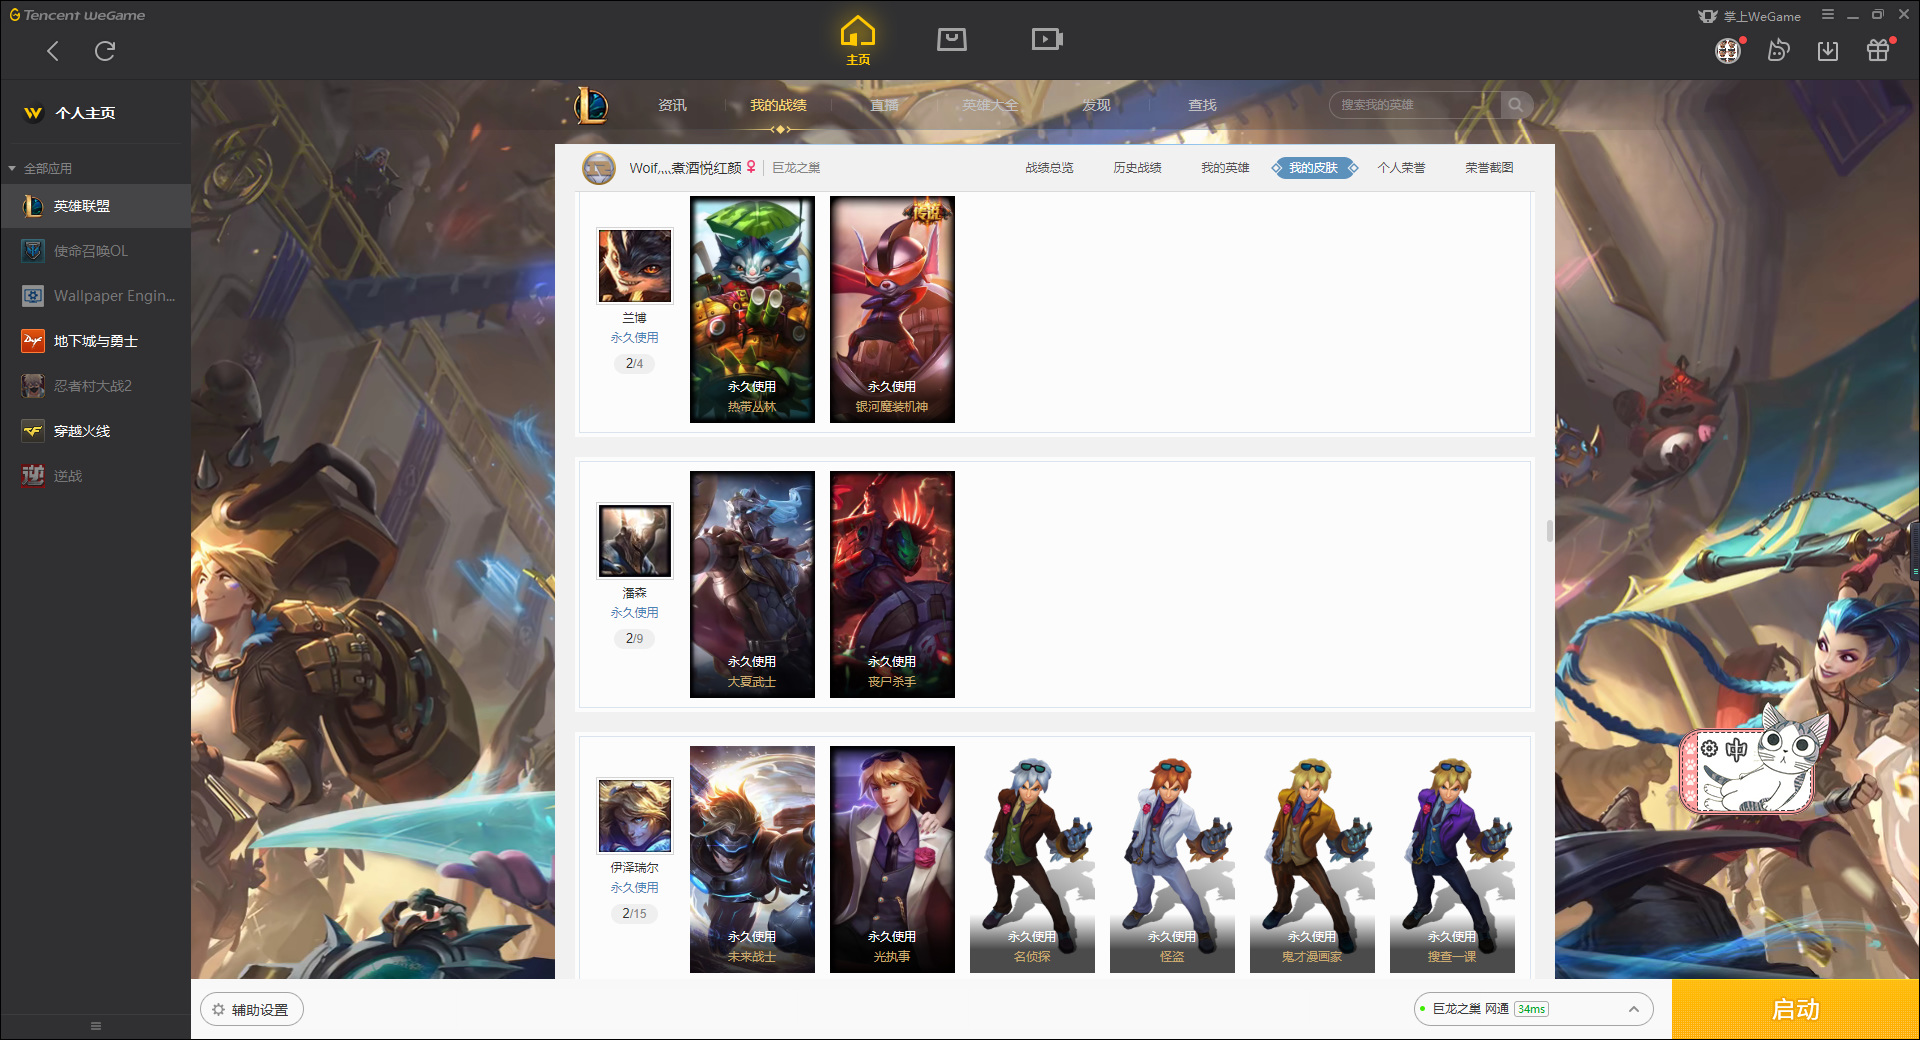
Task: Click the cat mascot input widget
Action: tap(1756, 762)
